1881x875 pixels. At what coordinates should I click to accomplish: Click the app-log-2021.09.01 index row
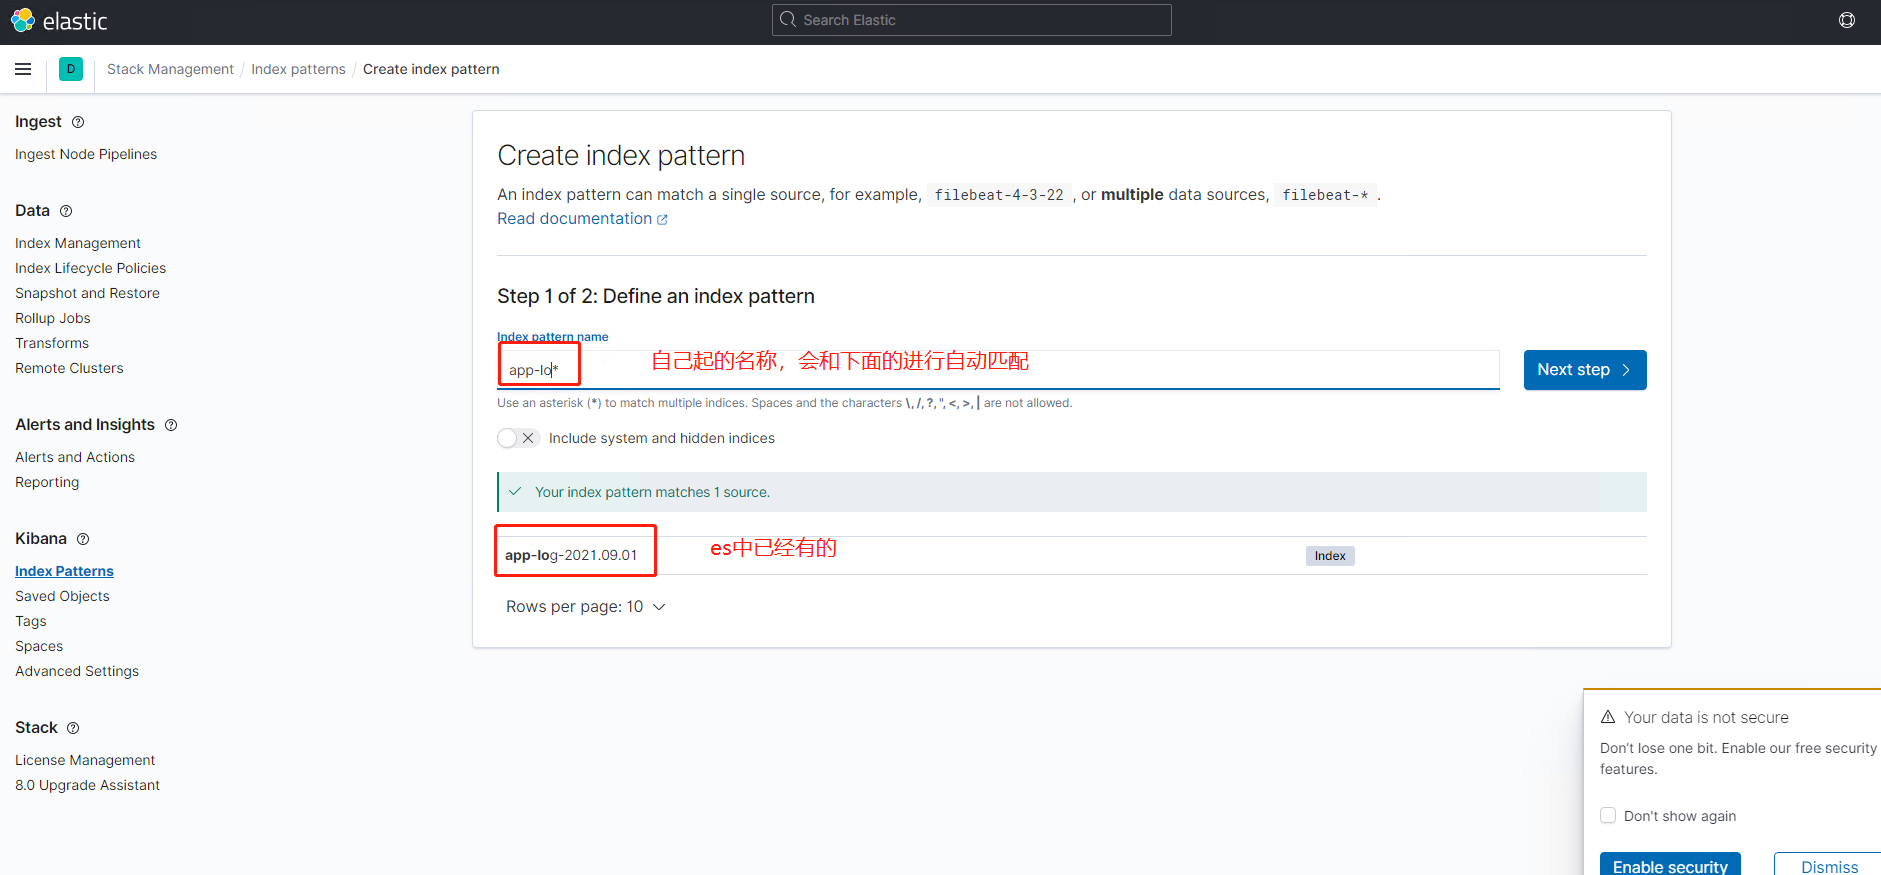(x=1072, y=556)
